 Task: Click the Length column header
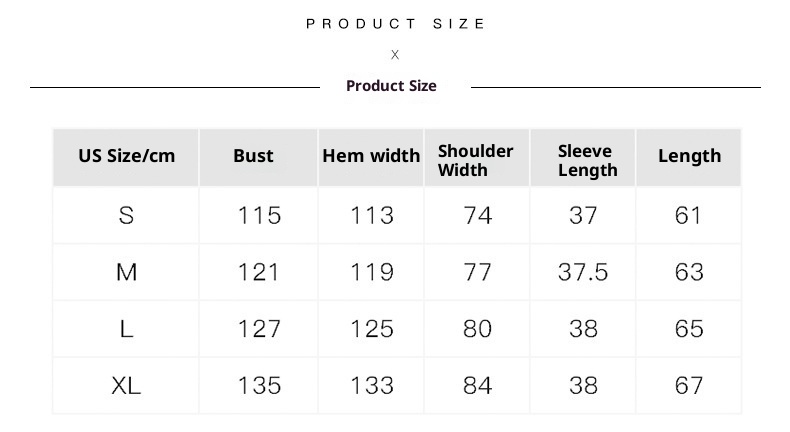689,156
